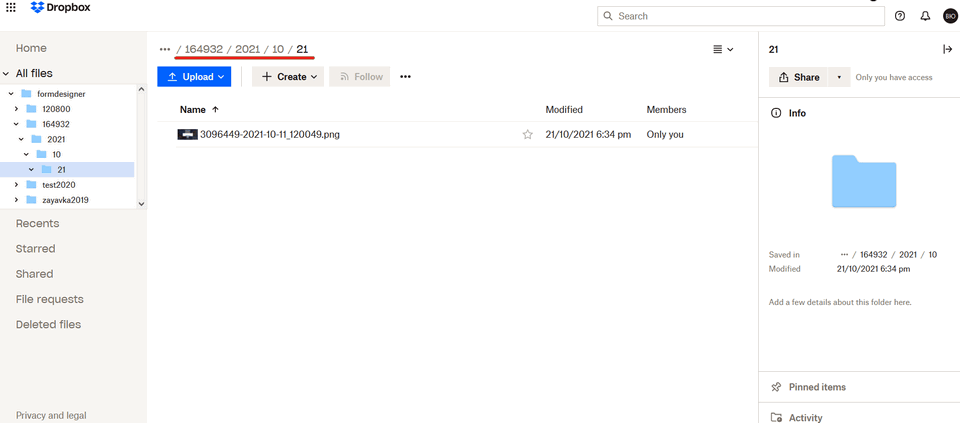The height and width of the screenshot is (423, 960).
Task: Change the list view layout dropdown
Action: click(722, 49)
